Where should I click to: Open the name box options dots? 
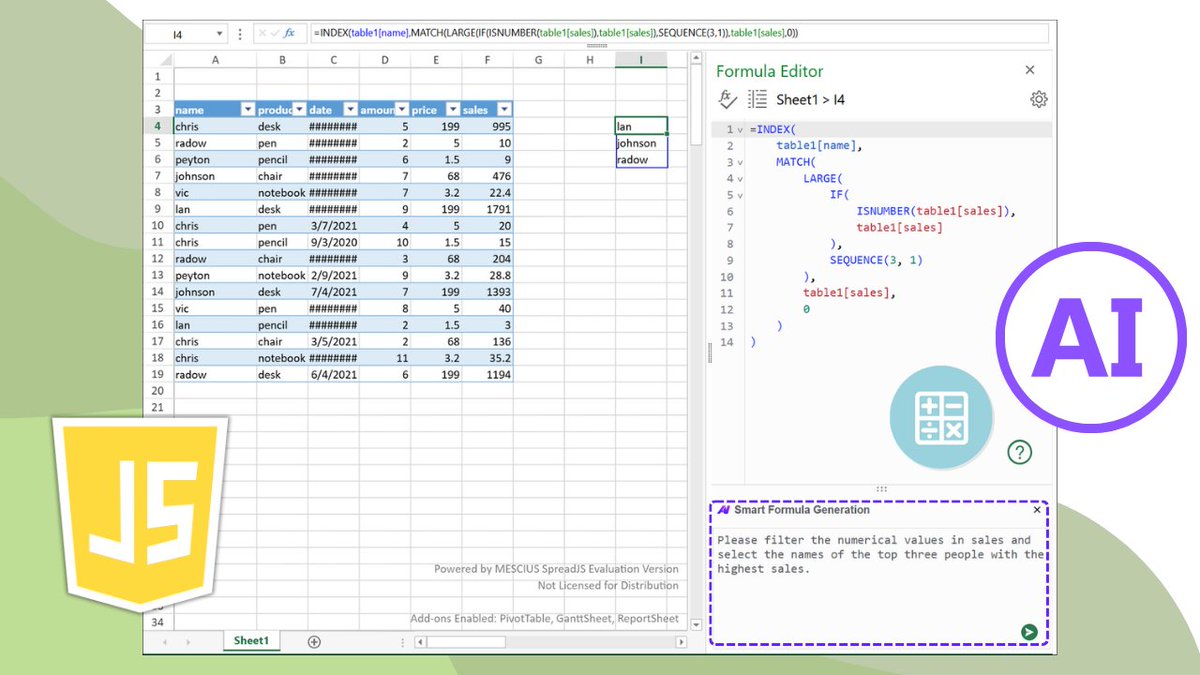tap(240, 34)
